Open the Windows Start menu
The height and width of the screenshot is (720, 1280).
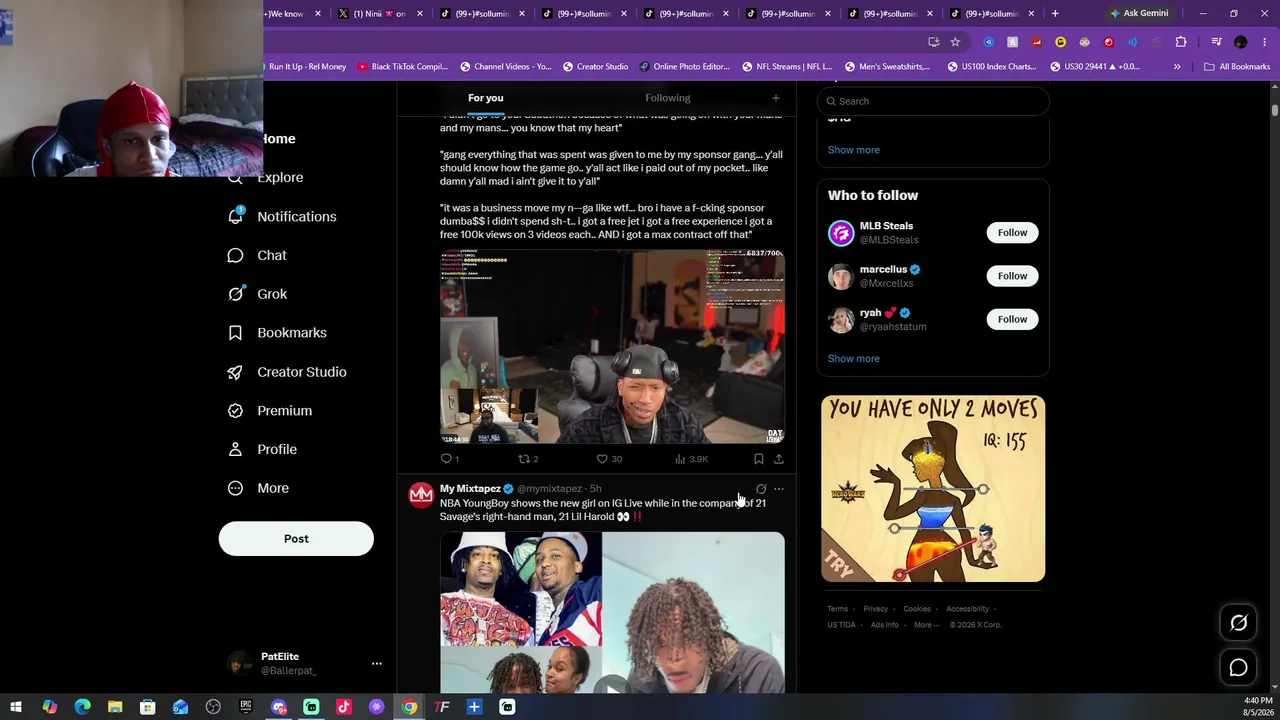16,707
